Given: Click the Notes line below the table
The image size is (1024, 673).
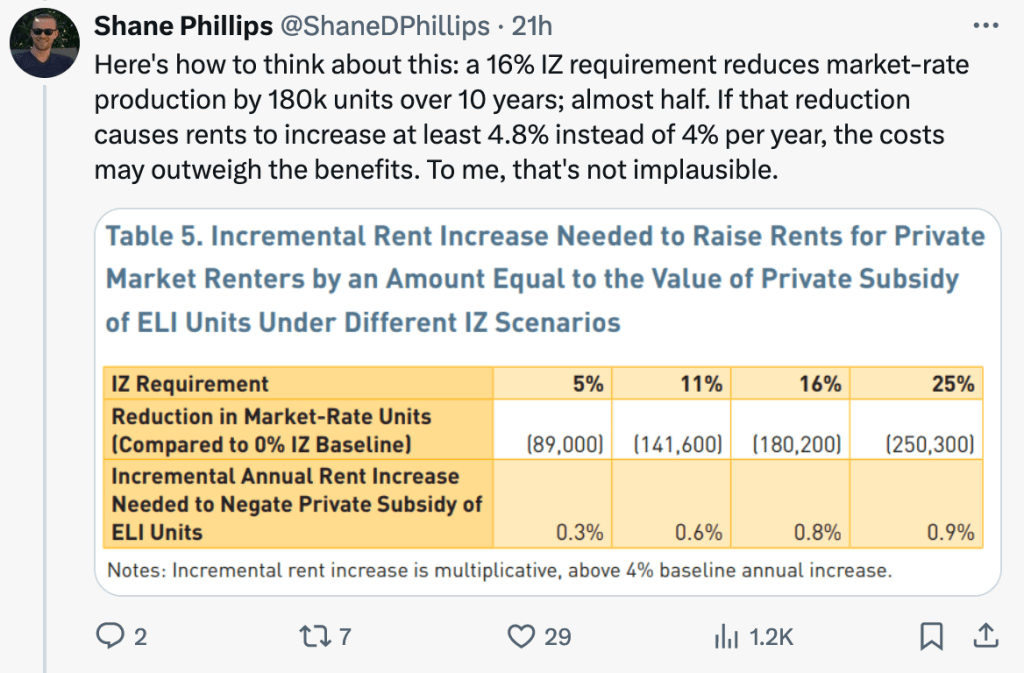Looking at the screenshot, I should pos(498,572).
